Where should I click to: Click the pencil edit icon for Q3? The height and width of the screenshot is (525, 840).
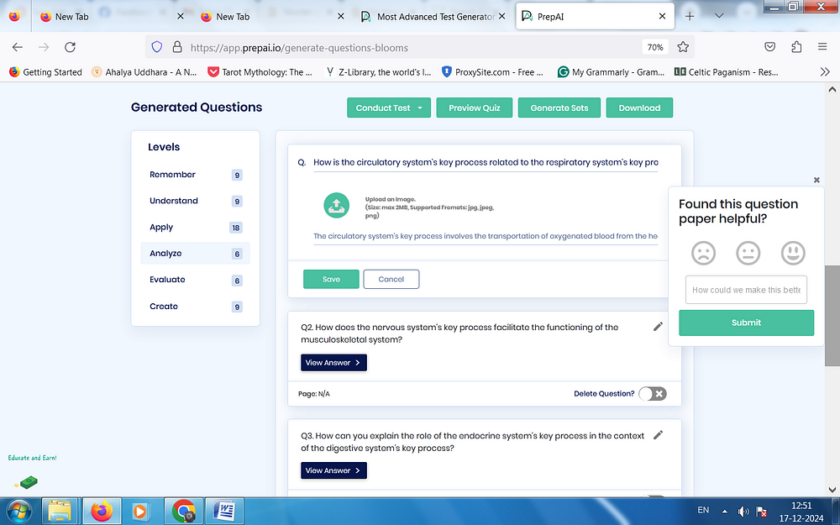(658, 435)
